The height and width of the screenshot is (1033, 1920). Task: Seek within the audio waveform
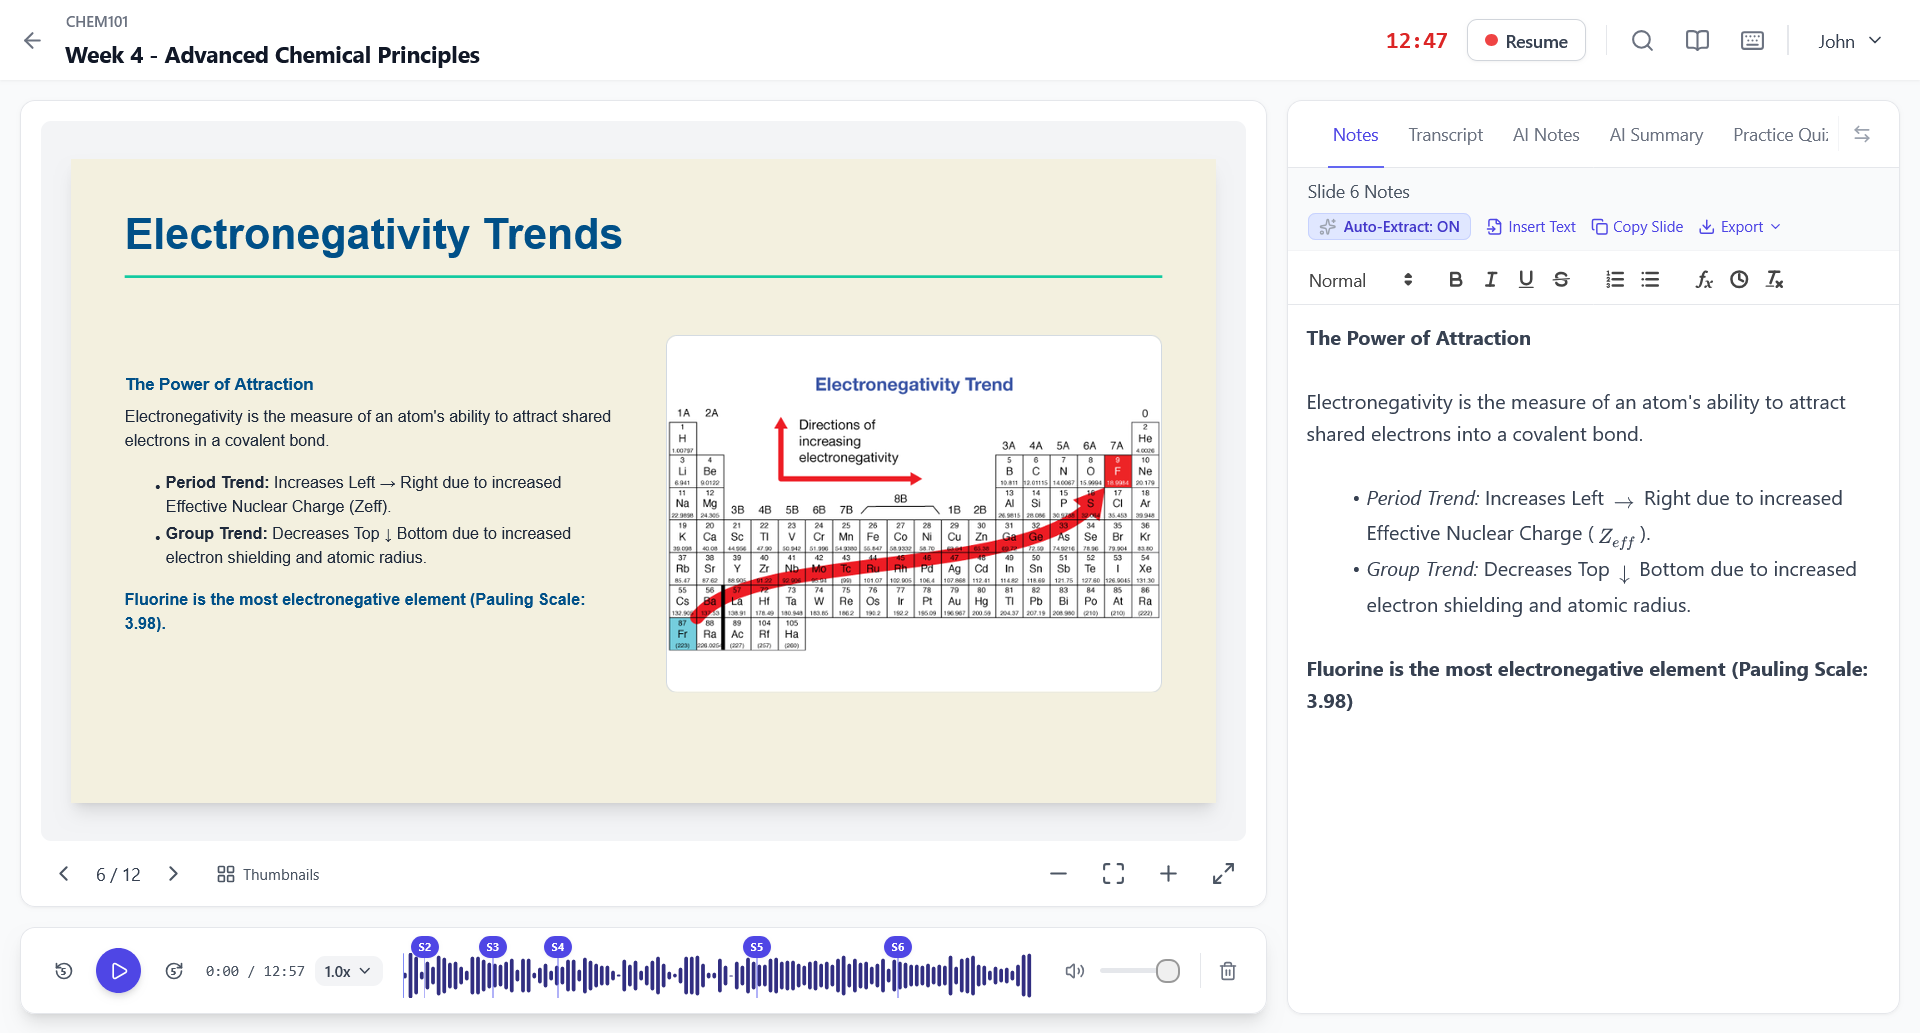pos(717,975)
